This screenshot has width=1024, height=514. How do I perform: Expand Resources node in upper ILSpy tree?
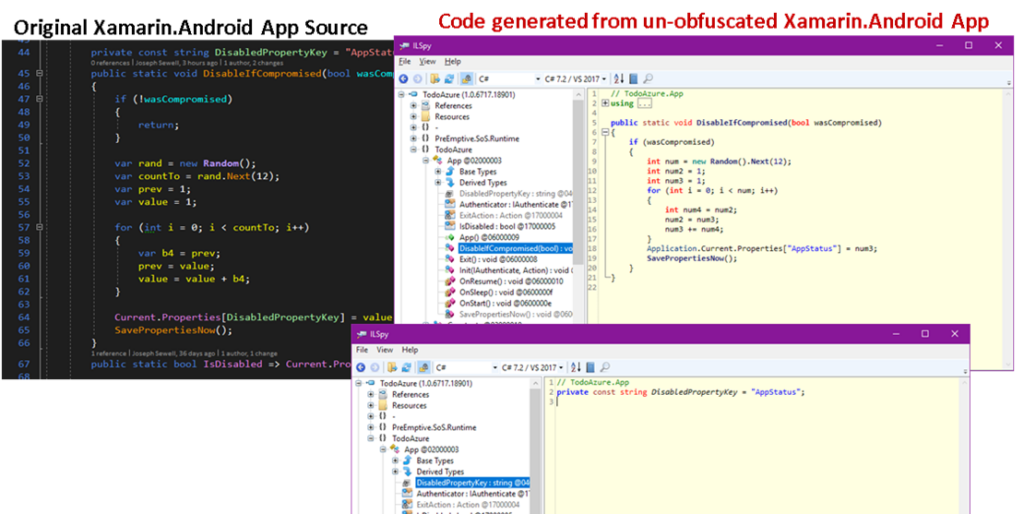413,117
